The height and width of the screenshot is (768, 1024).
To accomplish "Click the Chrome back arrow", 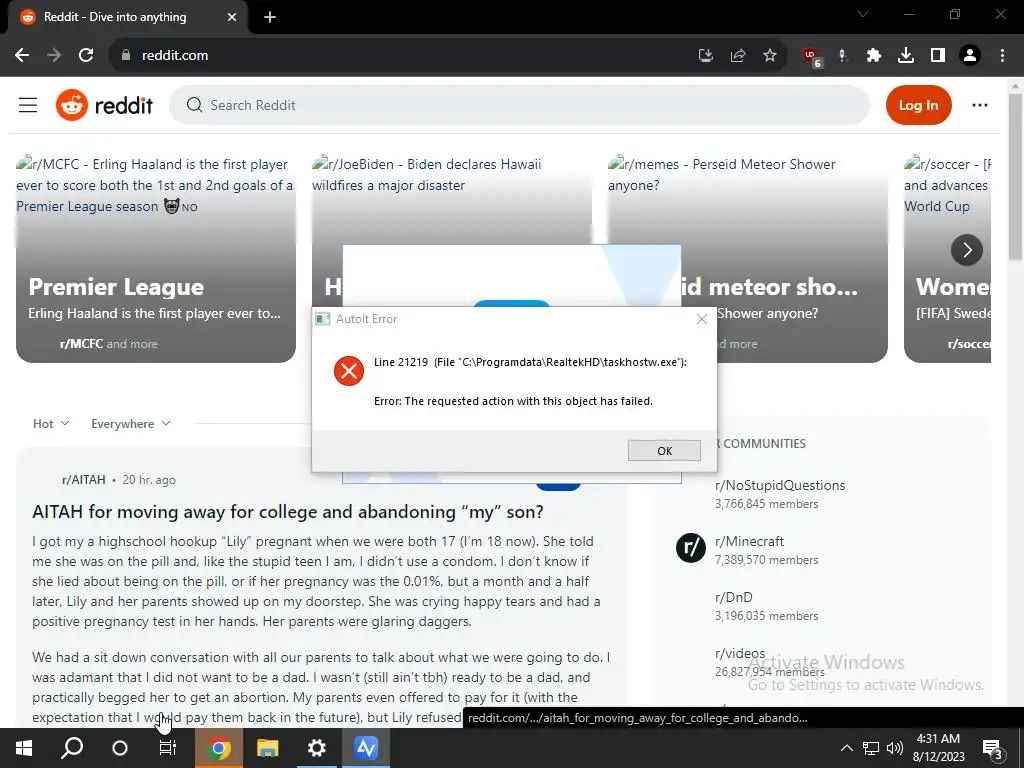I will click(22, 56).
